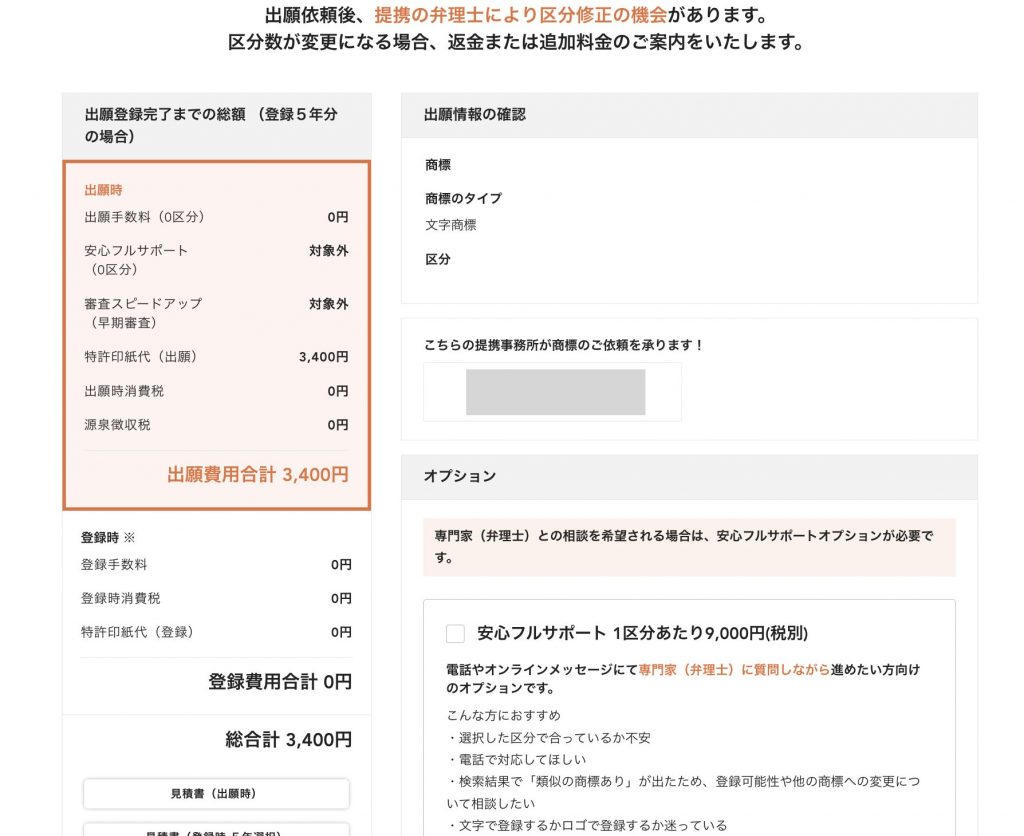Image resolution: width=1024 pixels, height=836 pixels.
Task: Select the 出願時 cost section heading
Action: tap(100, 187)
